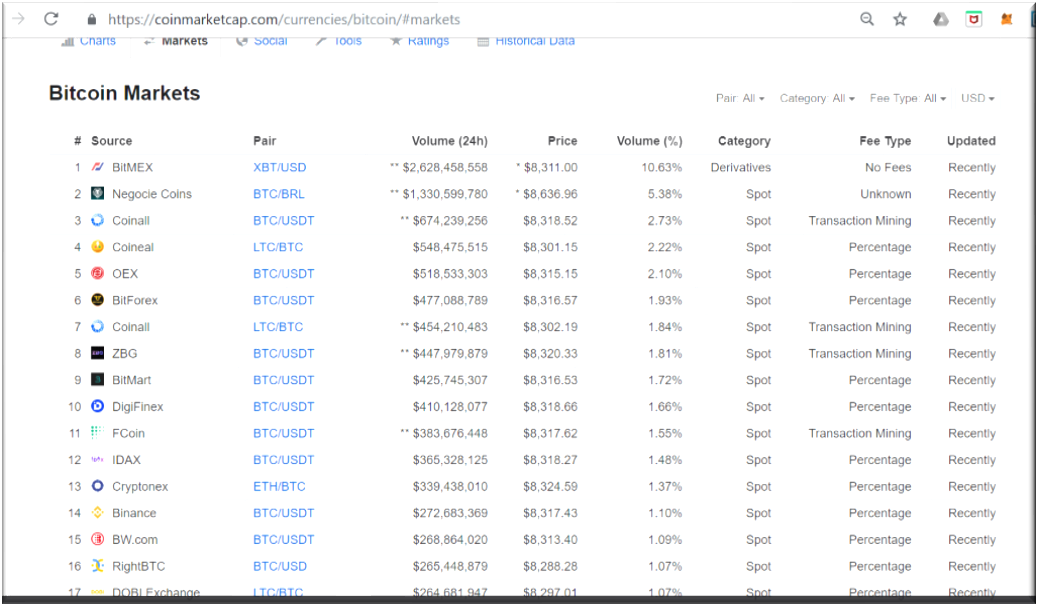The height and width of the screenshot is (606, 1038).
Task: Click the ZBG logo icon
Action: point(97,353)
